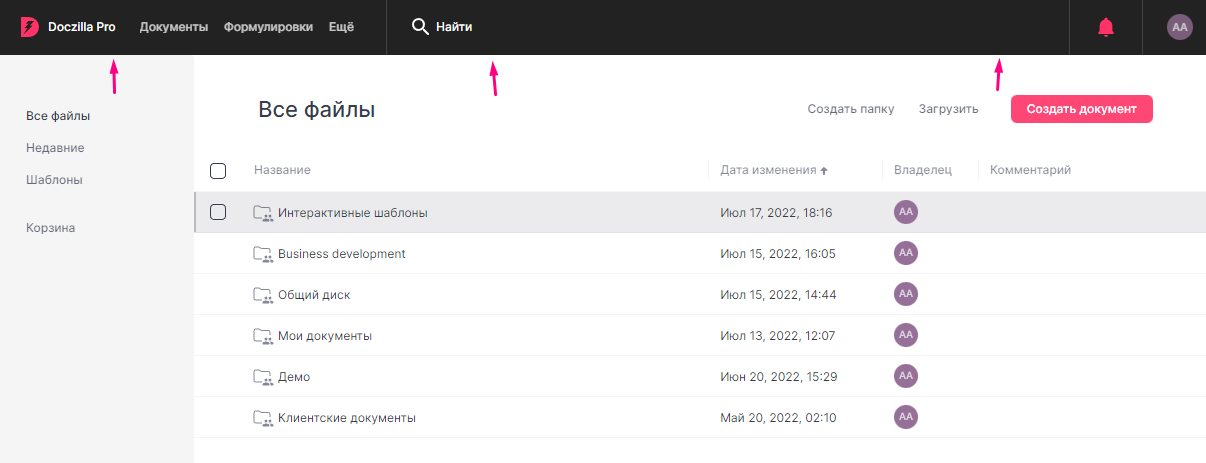Tick the checkbox for Интерактивные шаблоны
The height and width of the screenshot is (463, 1206).
(x=218, y=212)
